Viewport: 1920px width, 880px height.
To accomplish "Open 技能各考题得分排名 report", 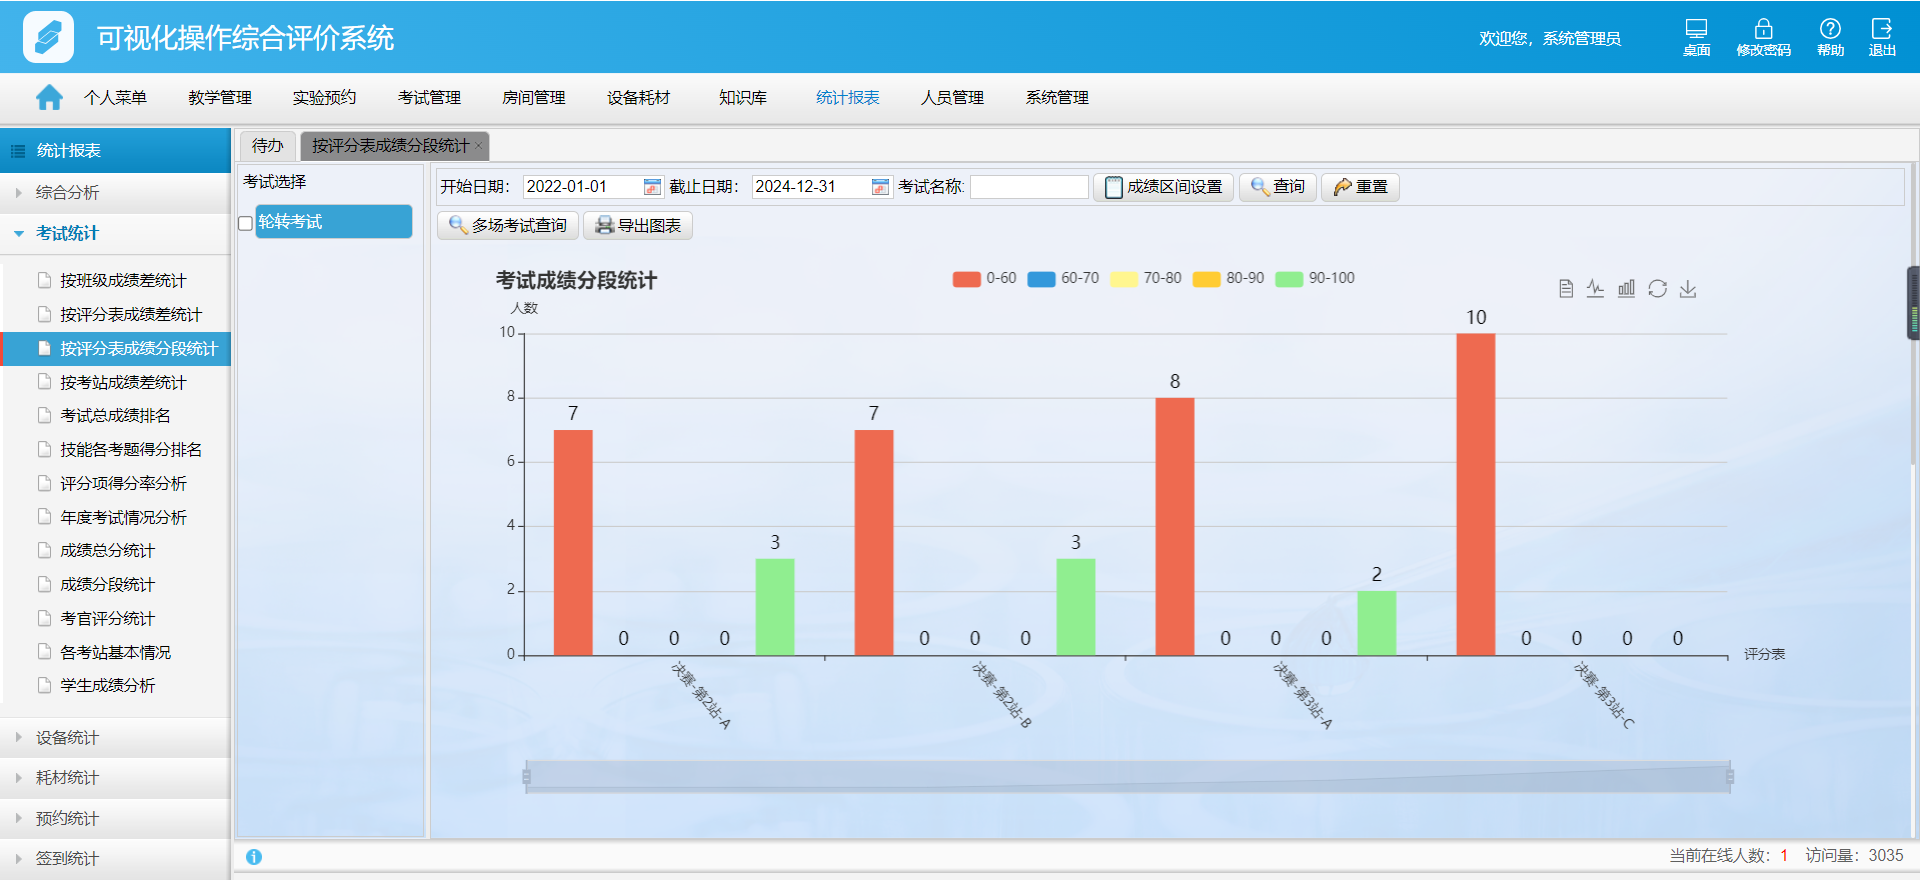I will (x=131, y=450).
